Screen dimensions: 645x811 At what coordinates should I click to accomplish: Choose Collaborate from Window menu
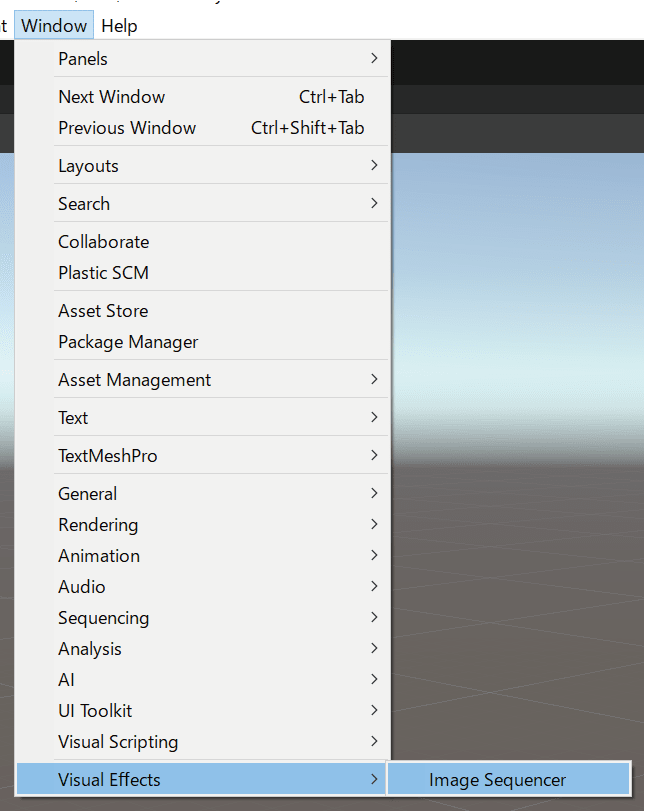tap(202, 242)
